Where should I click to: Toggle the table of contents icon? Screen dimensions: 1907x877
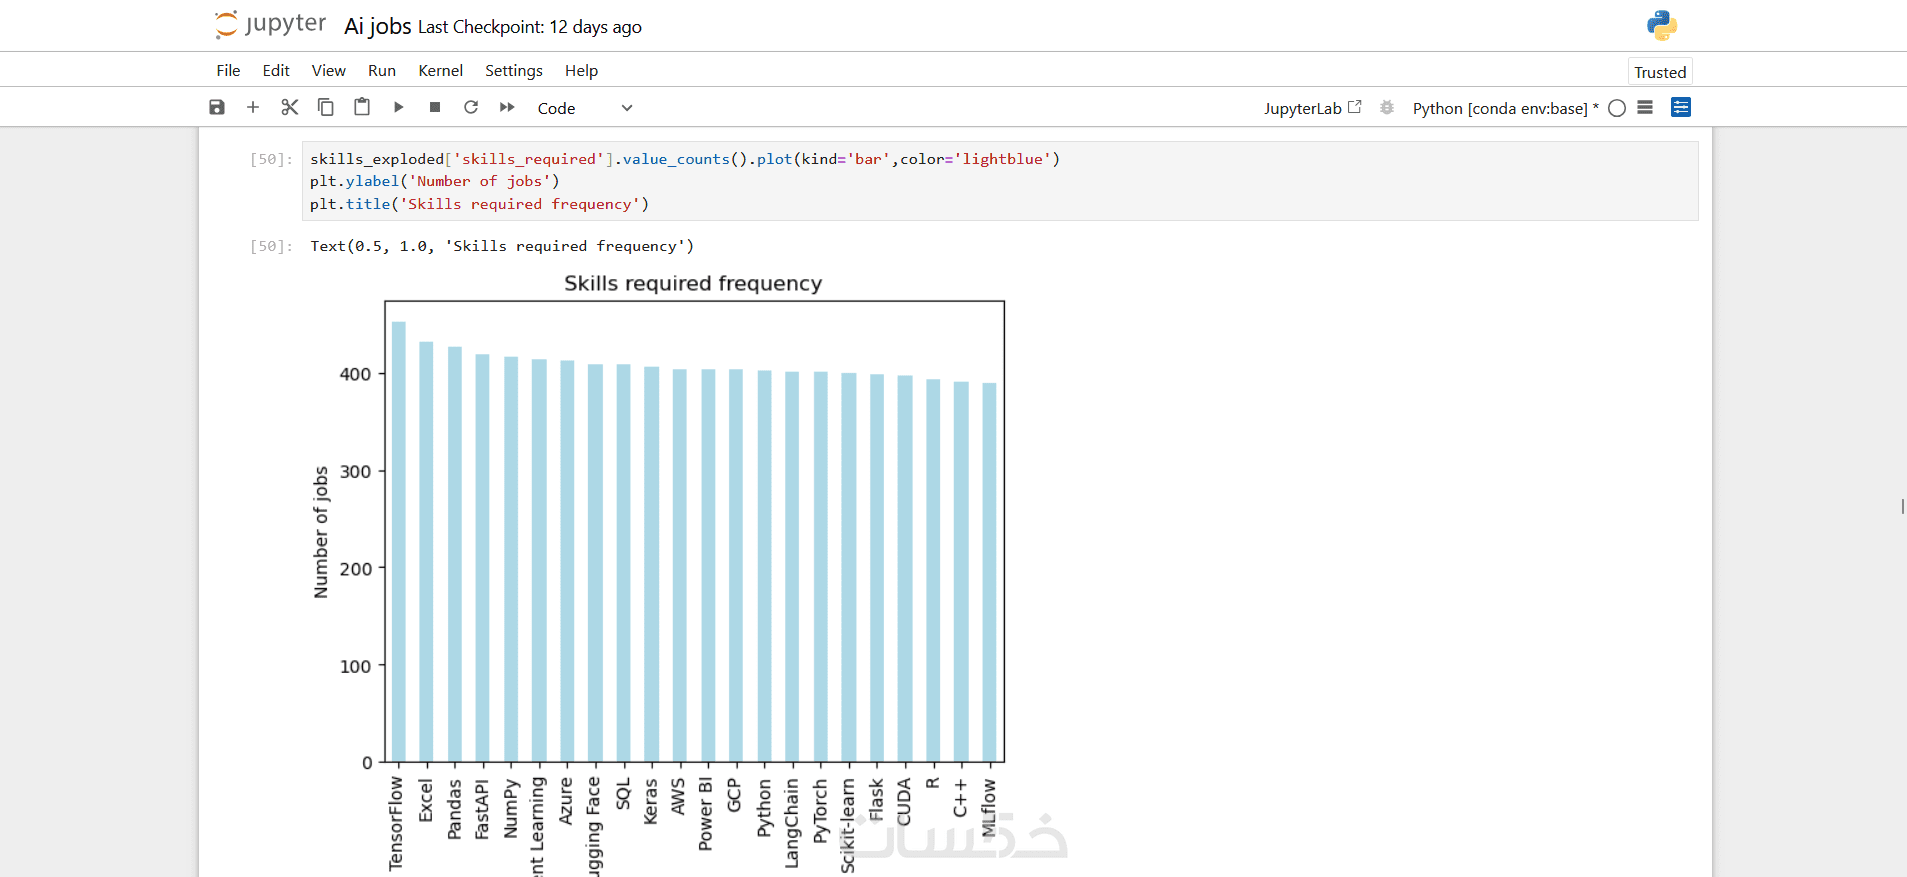pyautogui.click(x=1645, y=107)
